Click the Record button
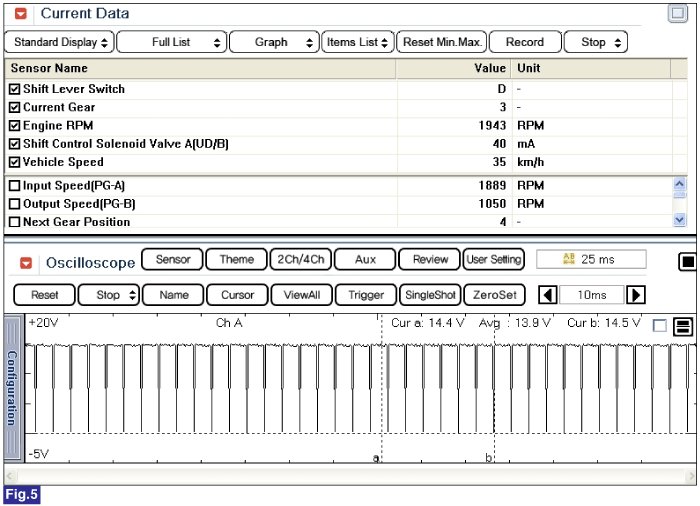700x506 pixels. 524,42
